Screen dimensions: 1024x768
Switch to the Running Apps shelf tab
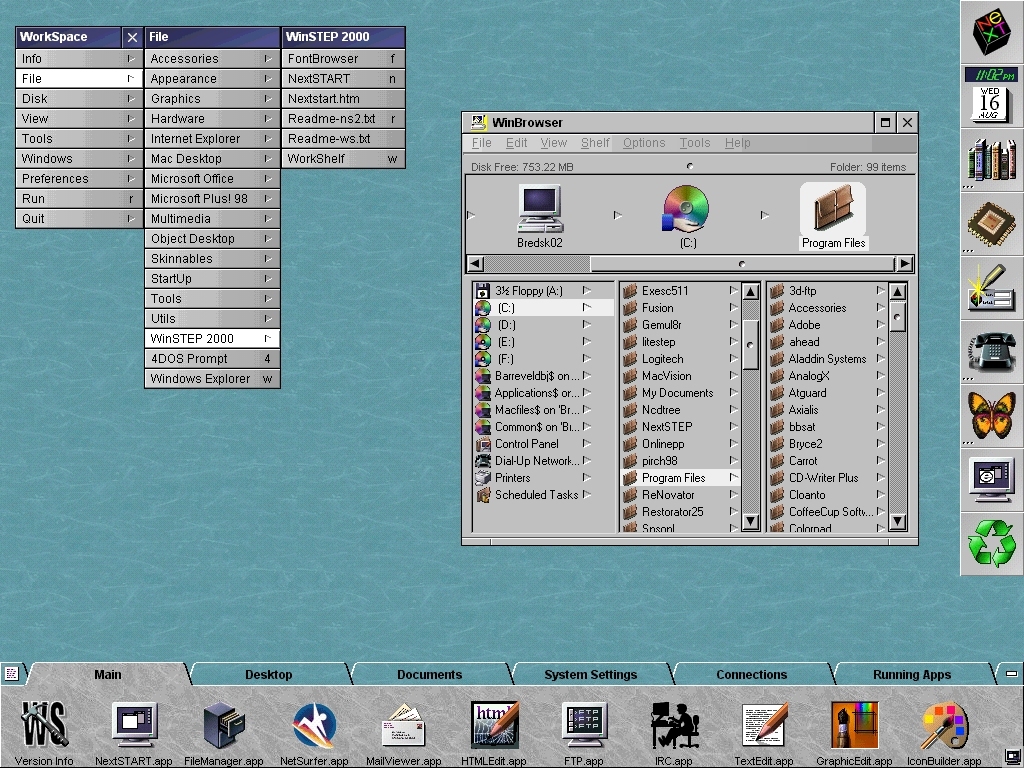tap(912, 675)
